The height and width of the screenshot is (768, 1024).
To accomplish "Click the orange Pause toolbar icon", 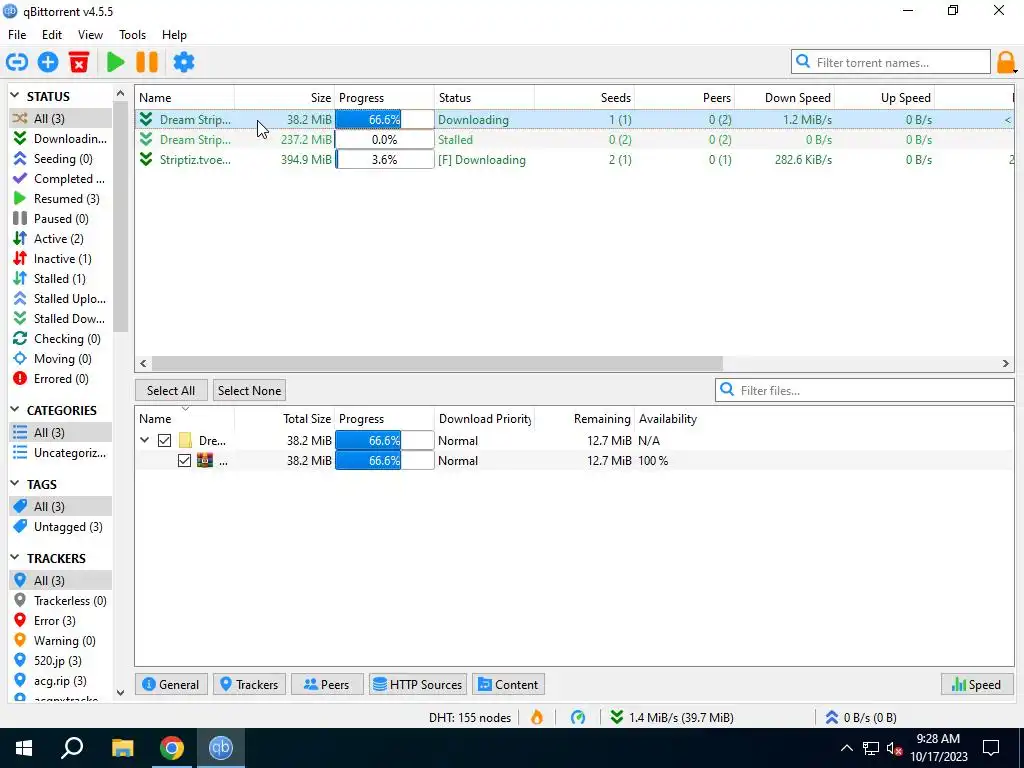I will tap(147, 62).
